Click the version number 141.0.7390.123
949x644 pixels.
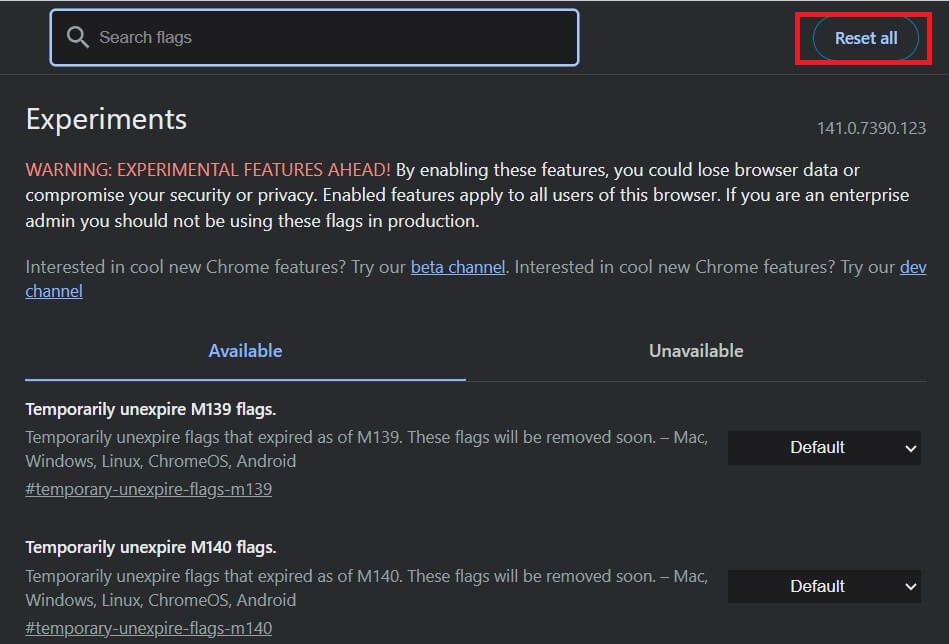871,128
